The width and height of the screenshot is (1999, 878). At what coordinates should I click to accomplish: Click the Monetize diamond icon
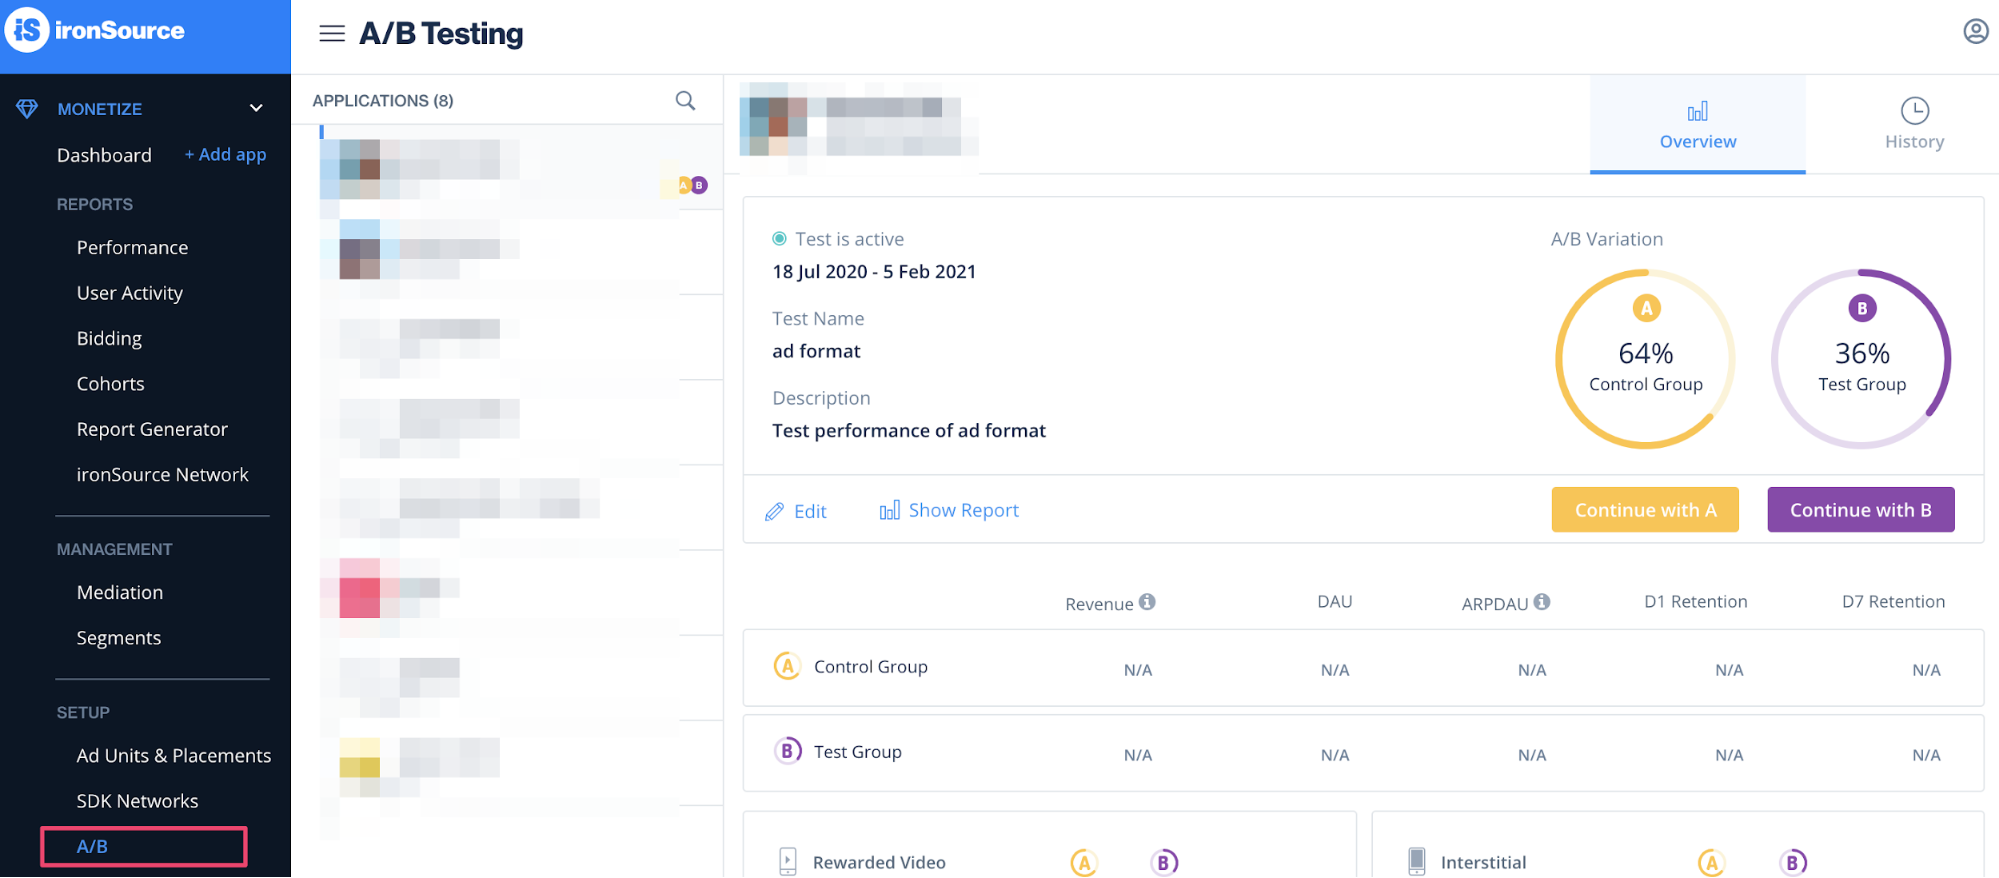tap(27, 108)
